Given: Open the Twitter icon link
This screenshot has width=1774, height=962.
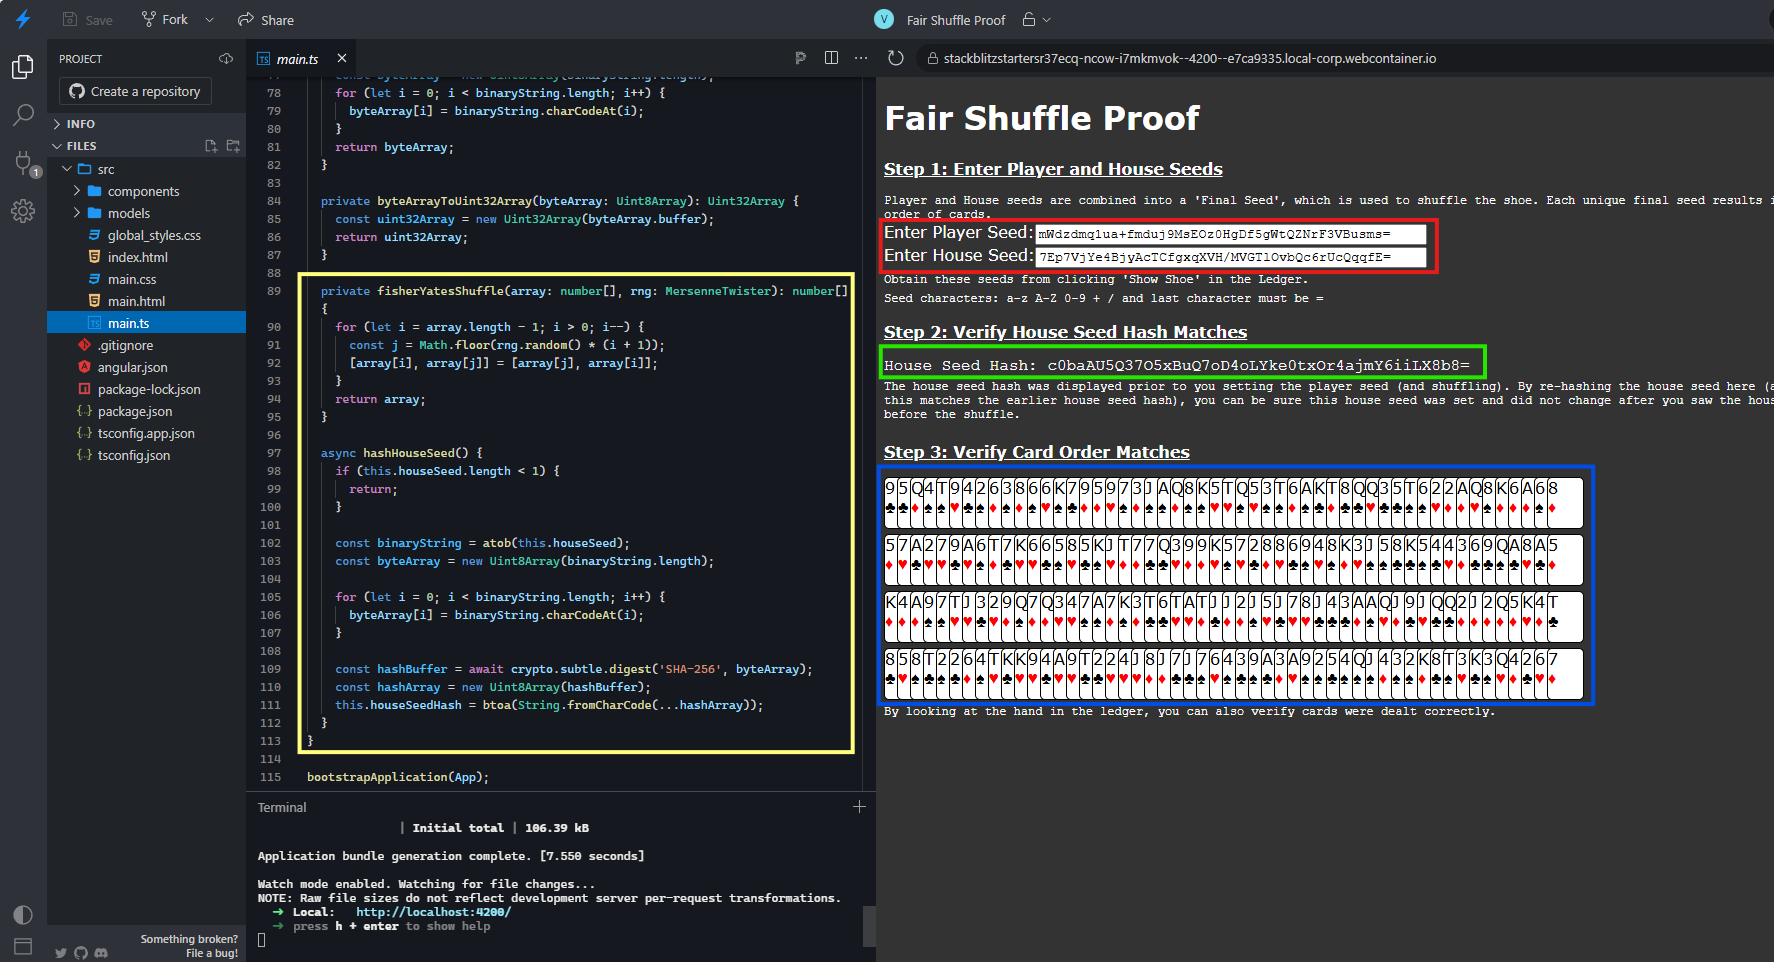Looking at the screenshot, I should coord(61,953).
